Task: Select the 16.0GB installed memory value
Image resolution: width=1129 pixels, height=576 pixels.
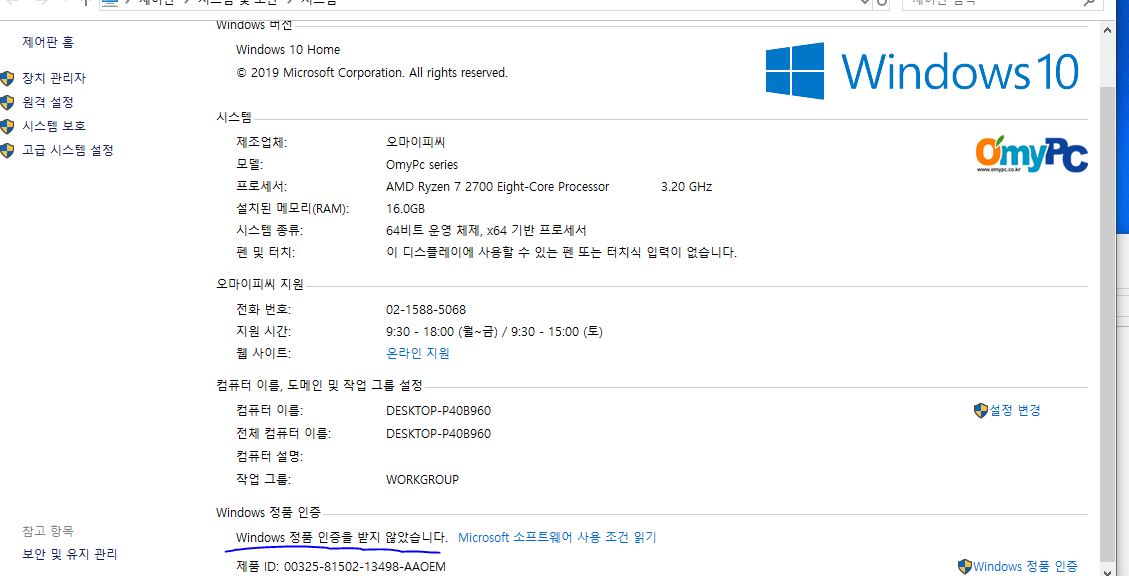Action: click(x=405, y=210)
